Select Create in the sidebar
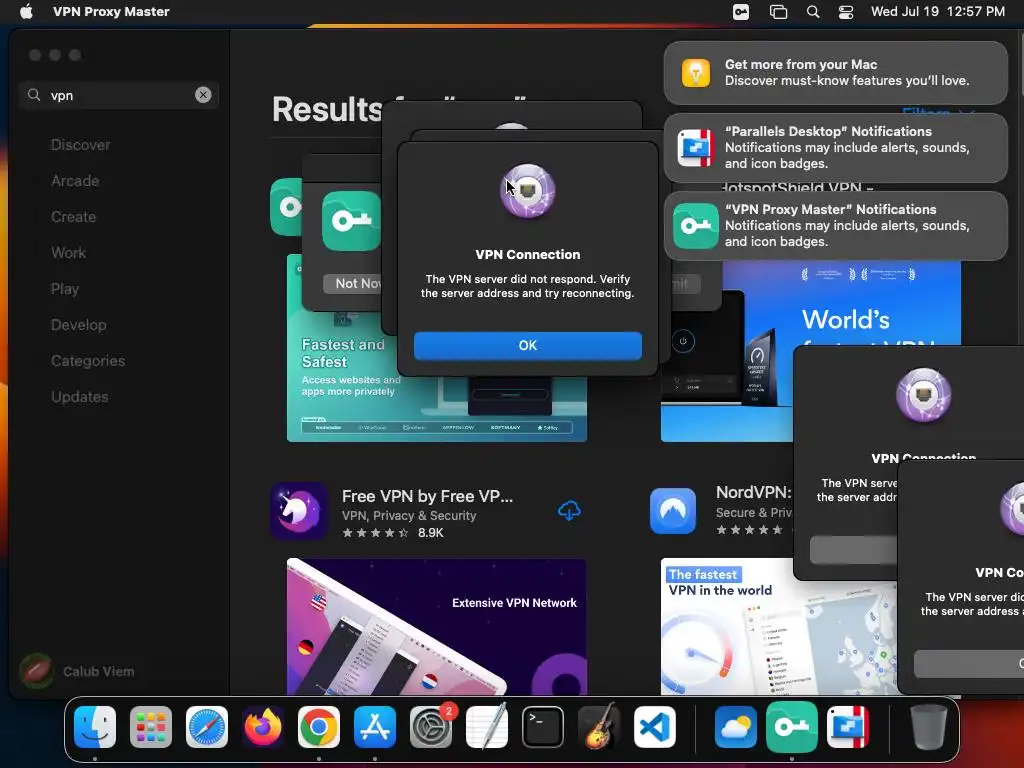The image size is (1024, 768). click(x=73, y=217)
